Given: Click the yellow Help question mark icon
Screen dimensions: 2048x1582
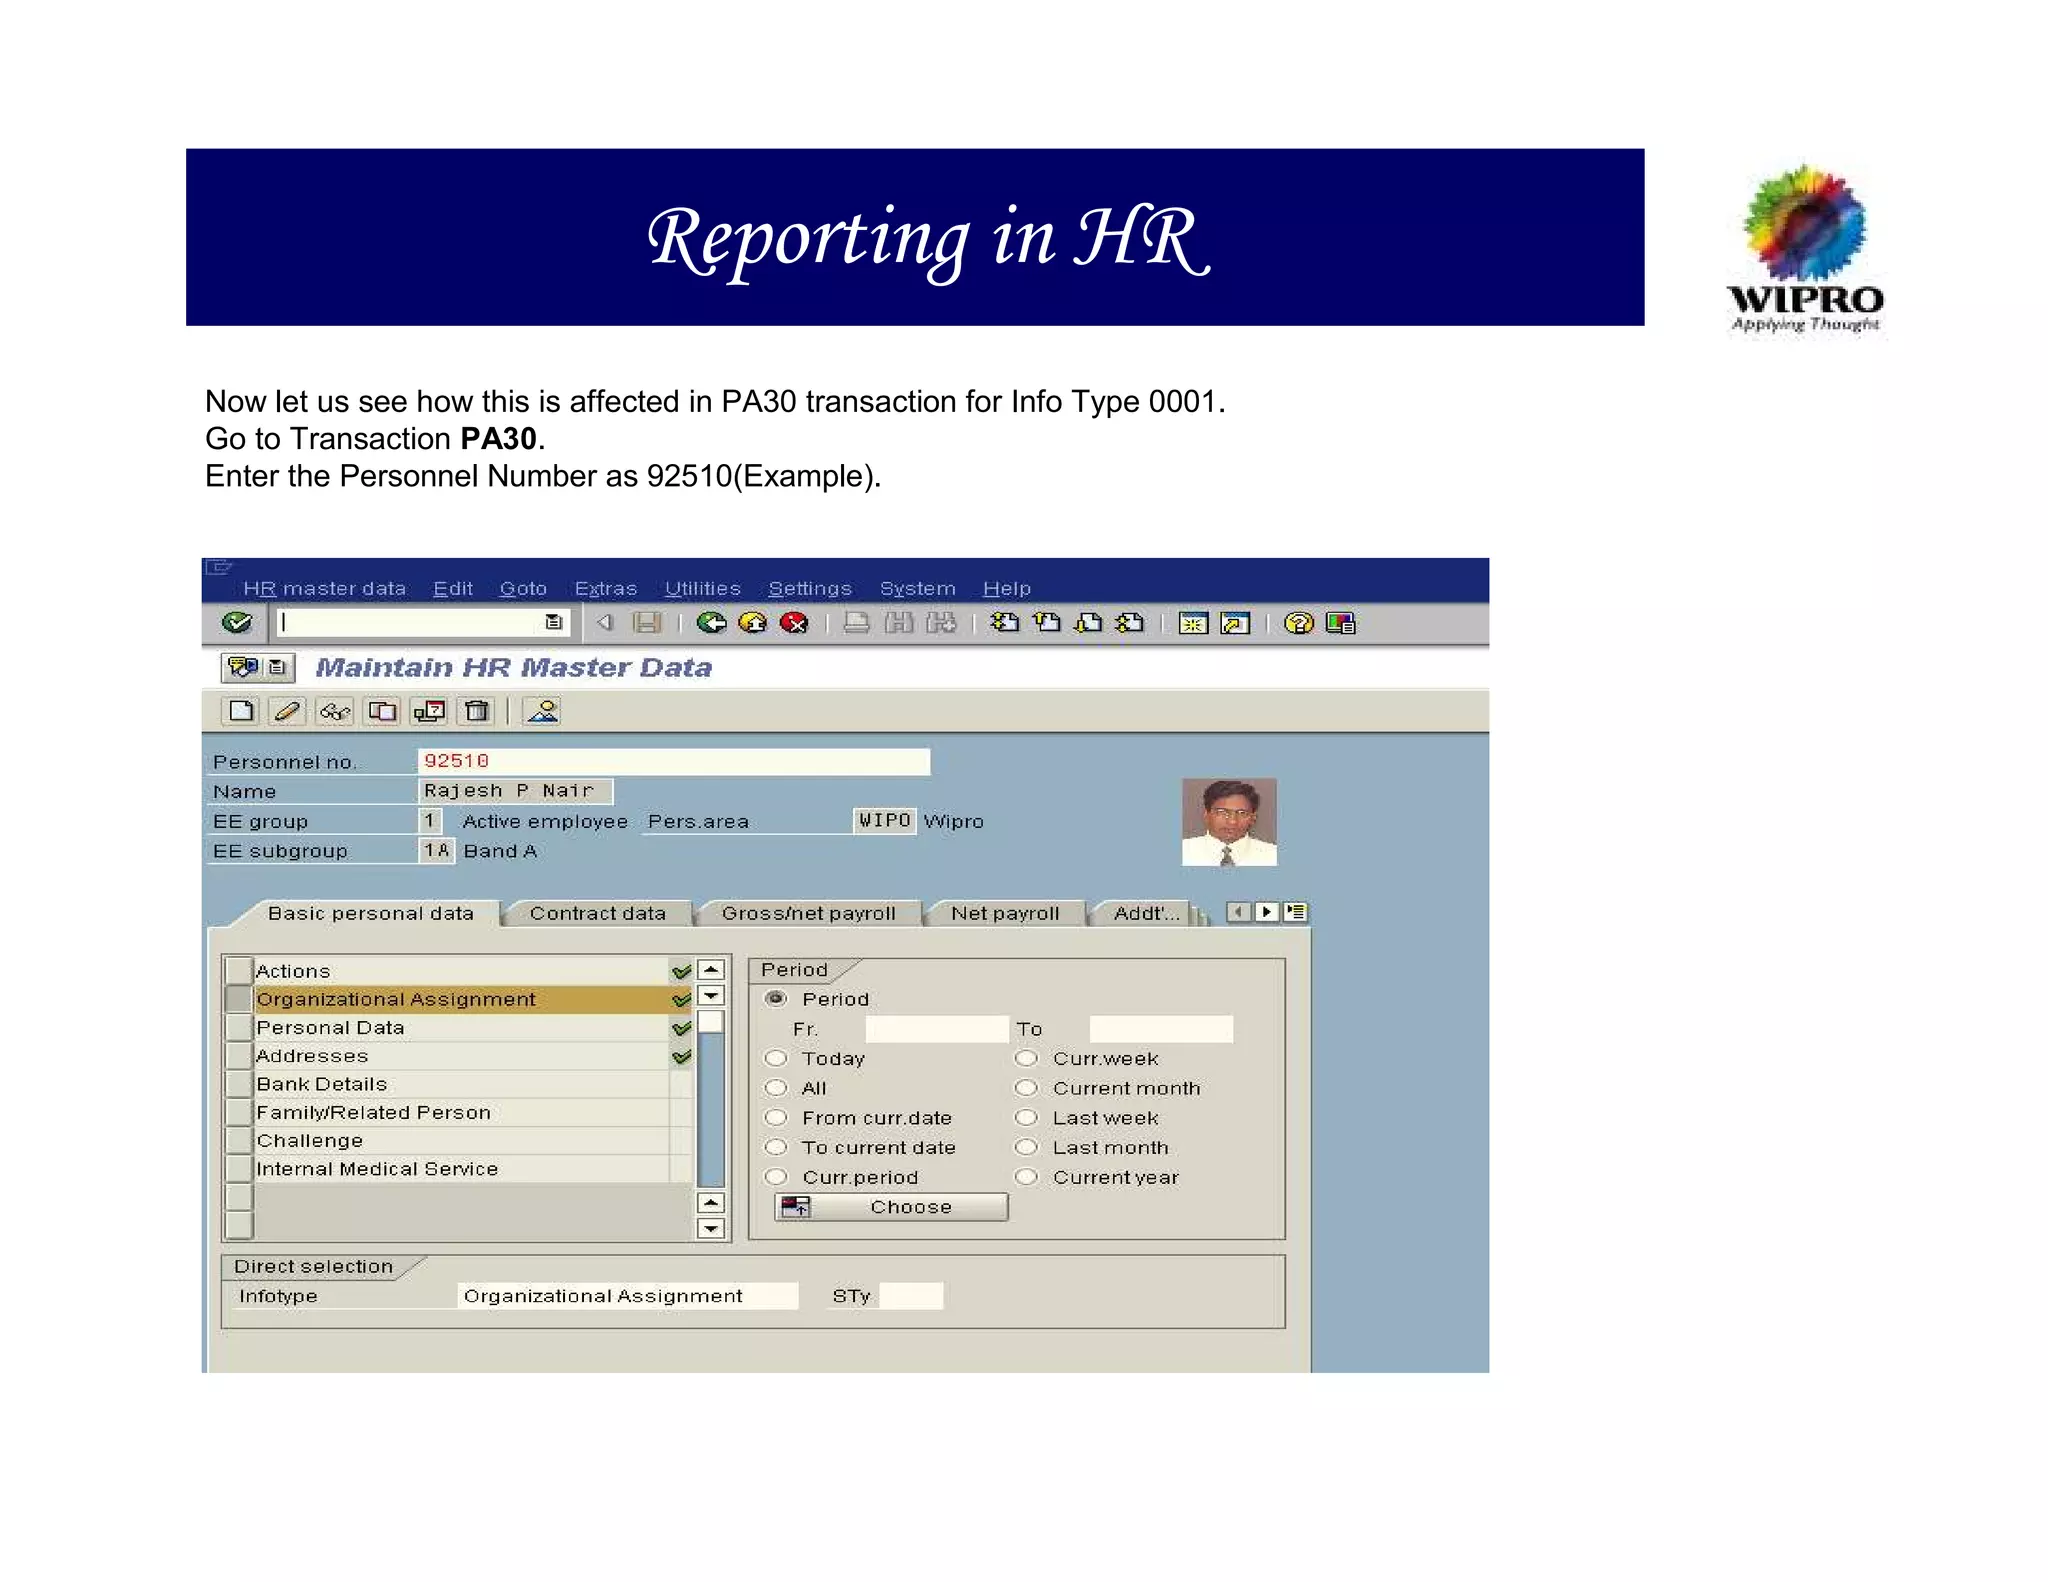Looking at the screenshot, I should (1298, 623).
